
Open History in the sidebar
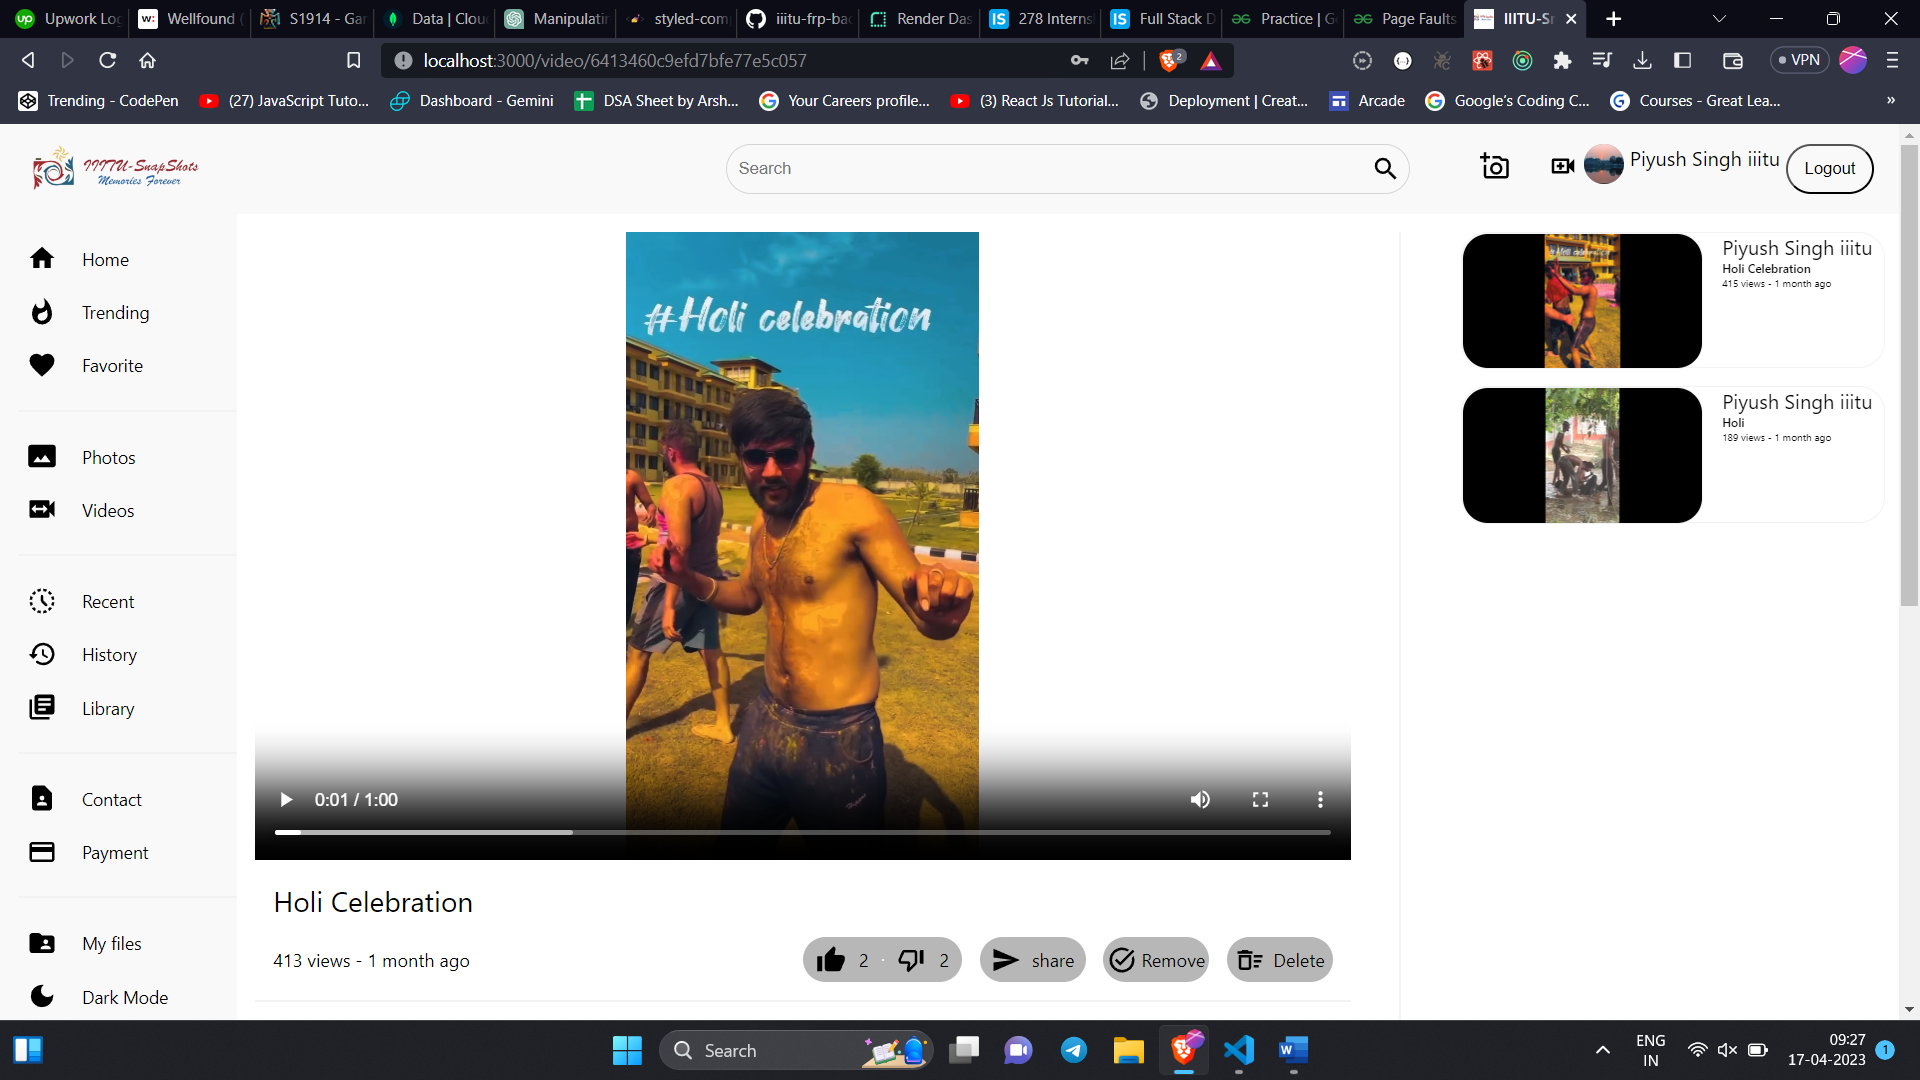point(109,655)
